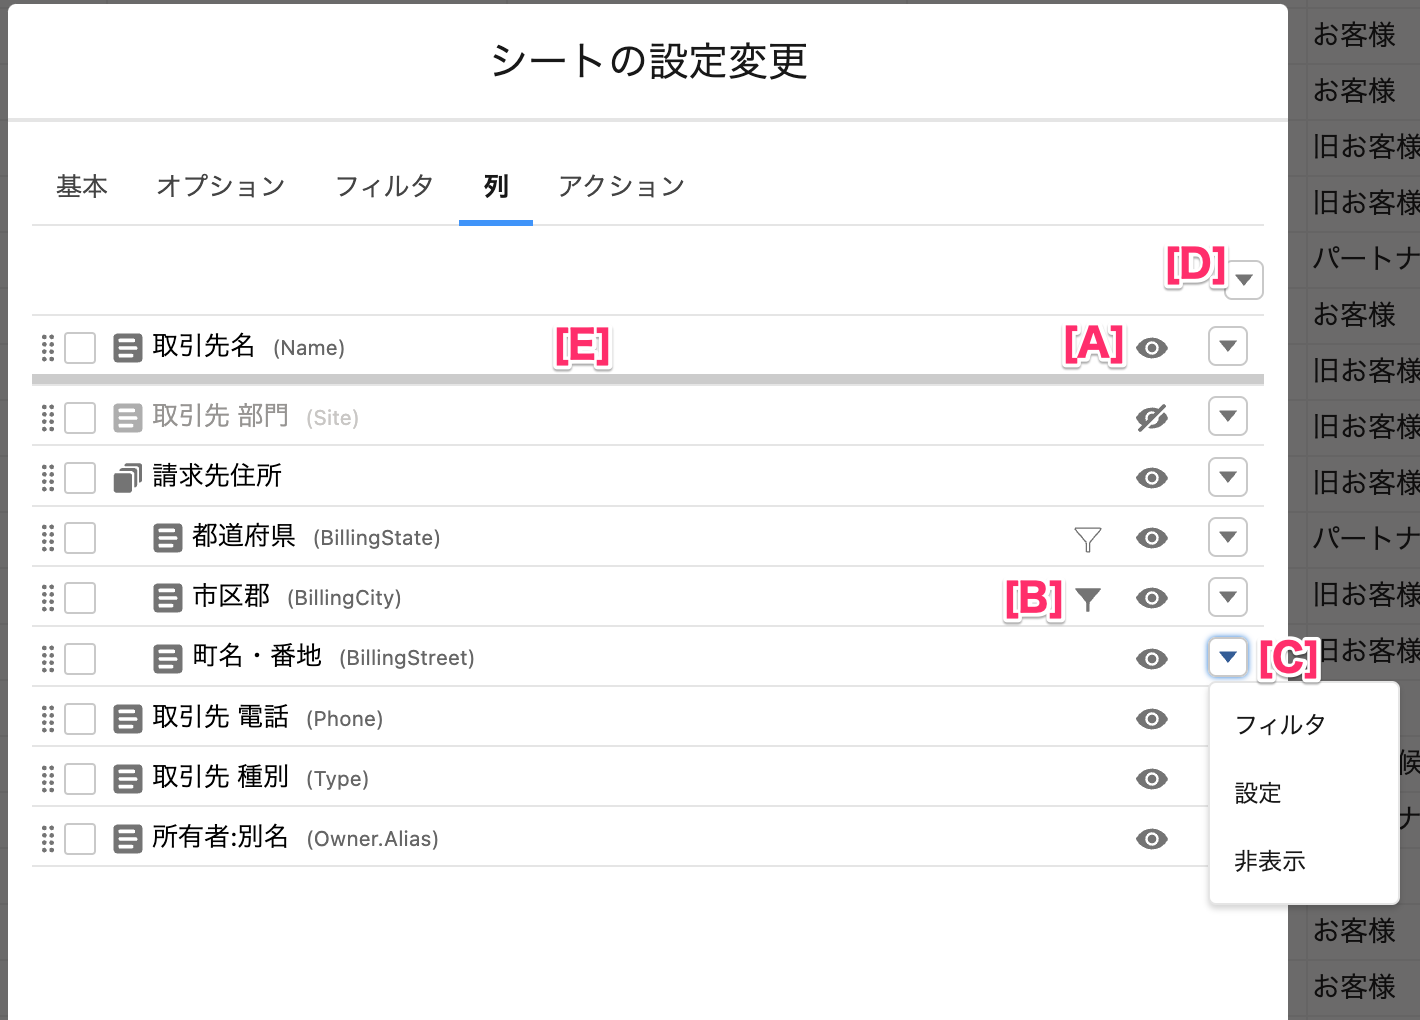Switch to the フィルタ tab

point(384,186)
